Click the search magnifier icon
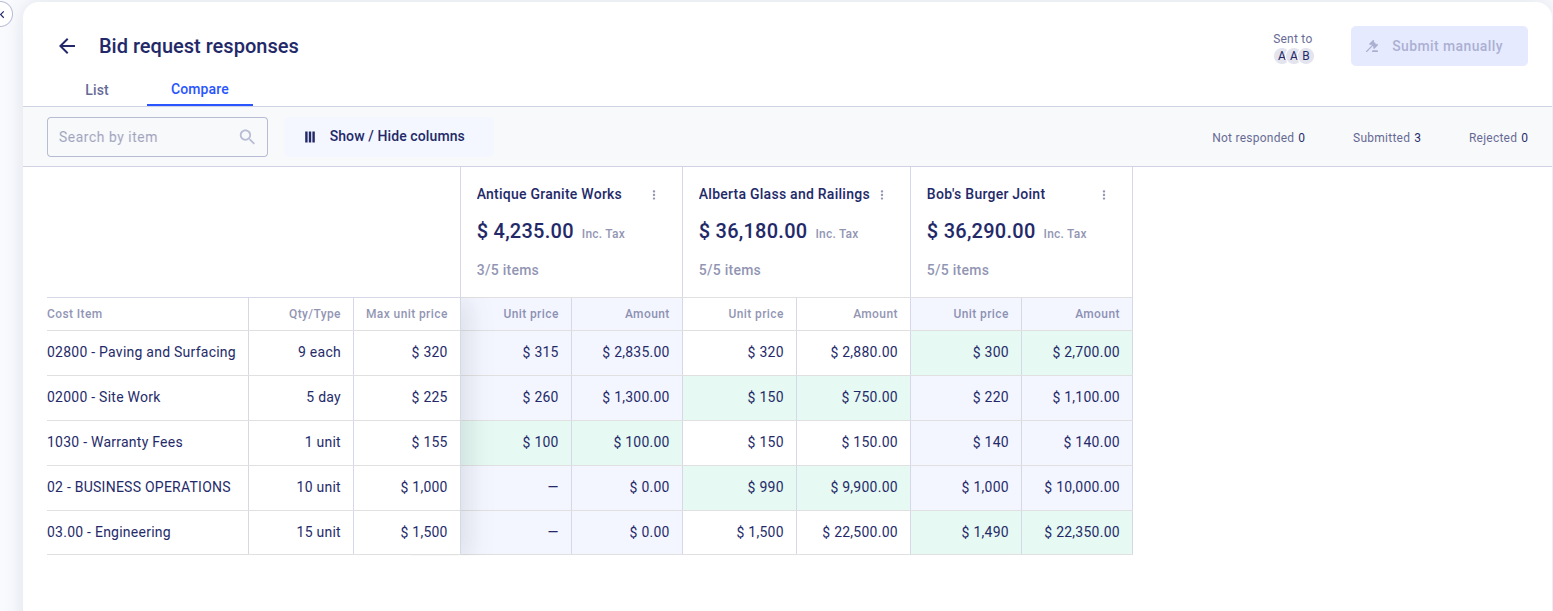Viewport: 1553px width, 611px height. point(247,137)
